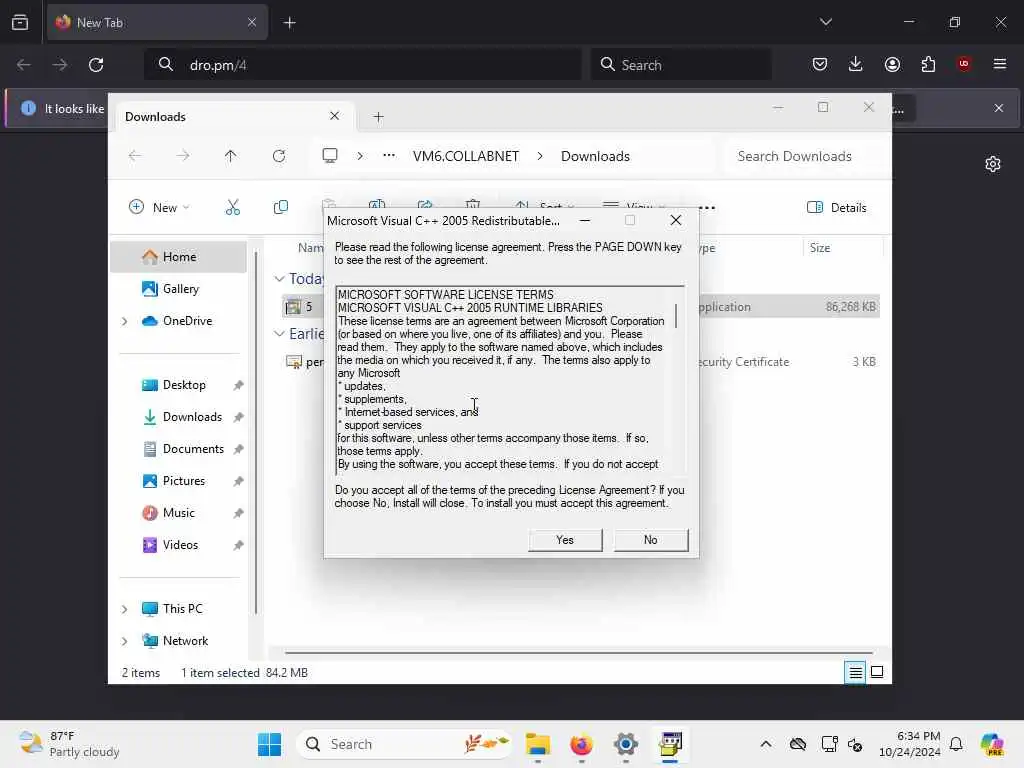Decline the license agreement with No
This screenshot has width=1024, height=768.
tap(650, 540)
